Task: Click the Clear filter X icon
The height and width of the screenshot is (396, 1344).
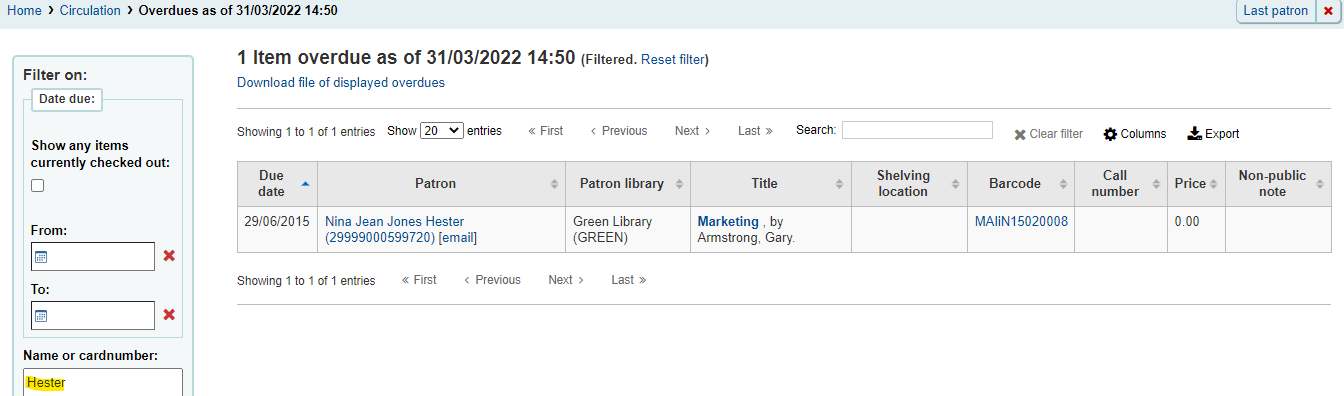Action: (1020, 134)
